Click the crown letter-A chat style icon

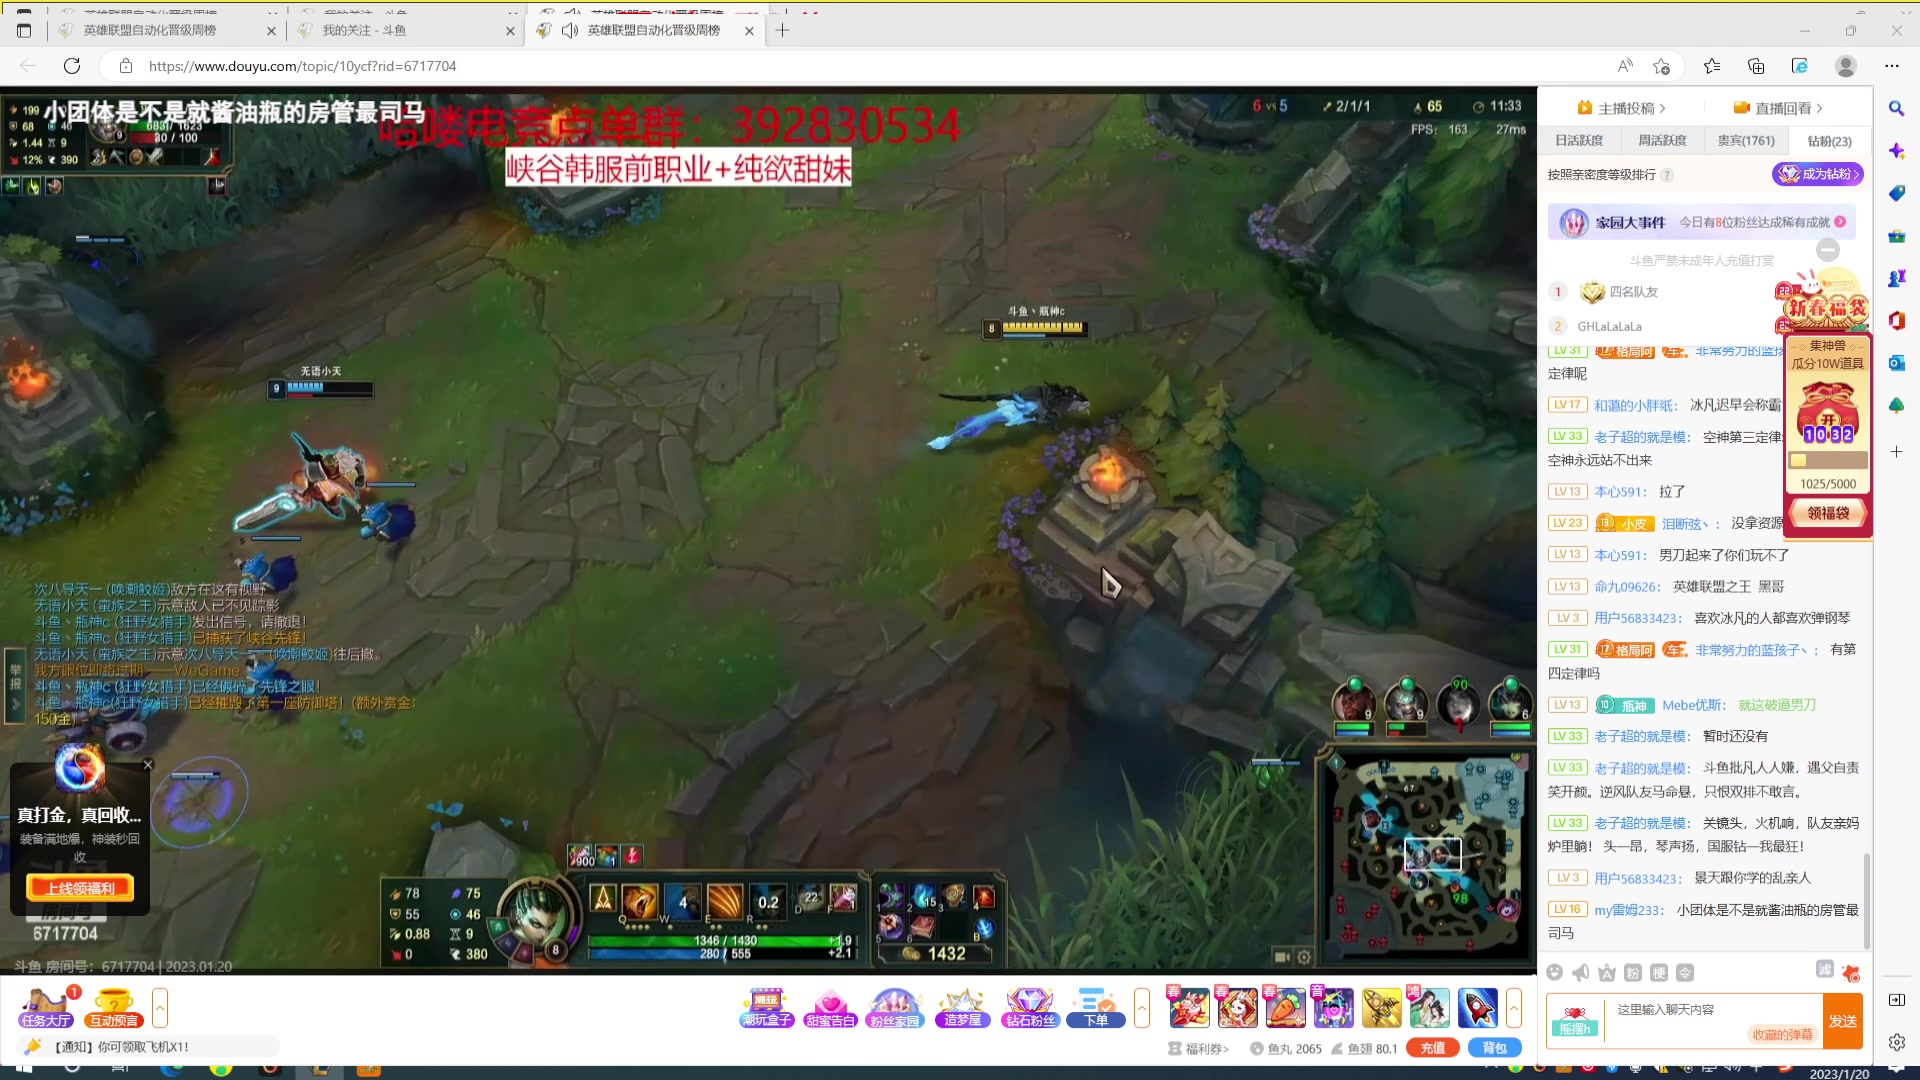(1606, 972)
